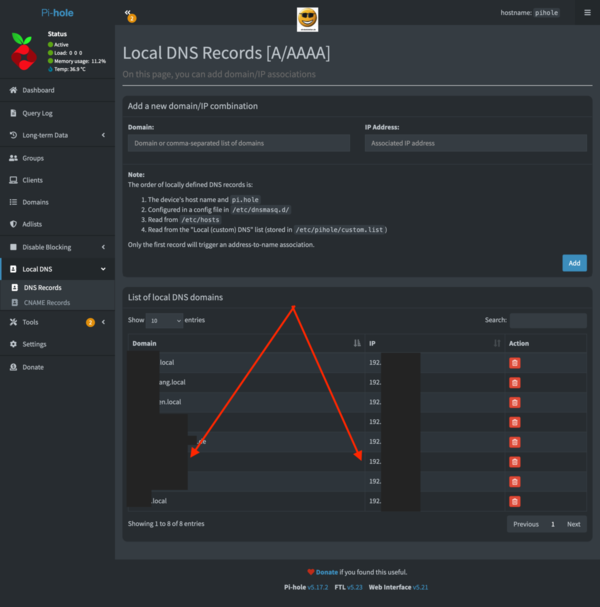Go to the Groups page
This screenshot has width=600, height=607.
[x=57, y=158]
